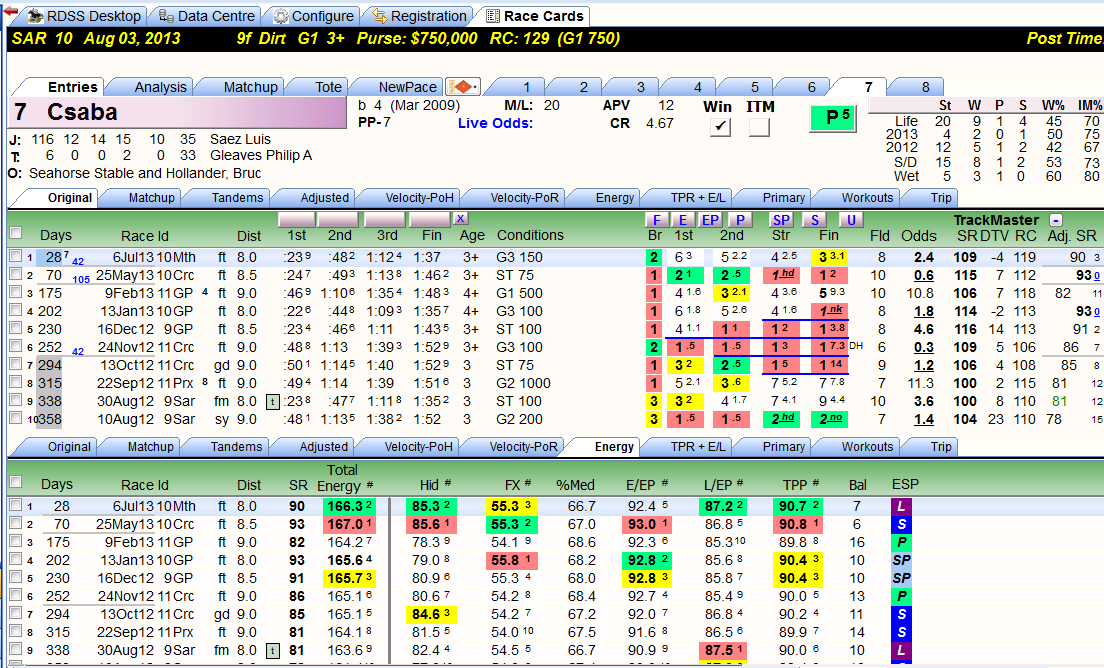Image resolution: width=1104 pixels, height=668 pixels.
Task: Click the underlined 0.6 odds value
Action: pos(924,275)
